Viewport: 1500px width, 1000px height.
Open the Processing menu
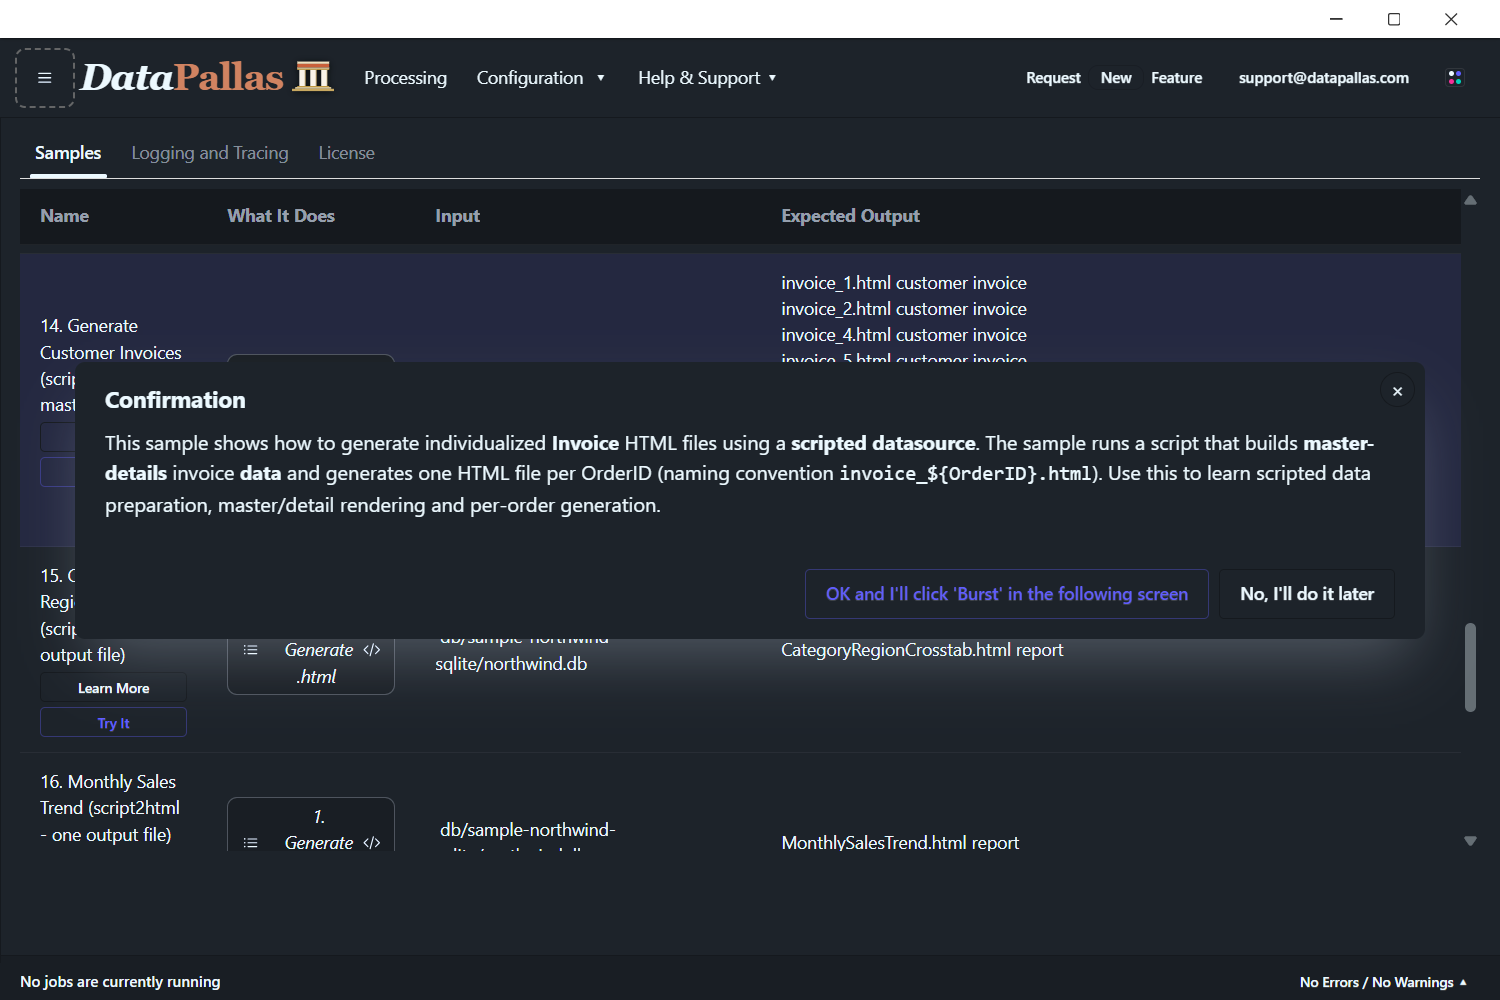pyautogui.click(x=405, y=78)
